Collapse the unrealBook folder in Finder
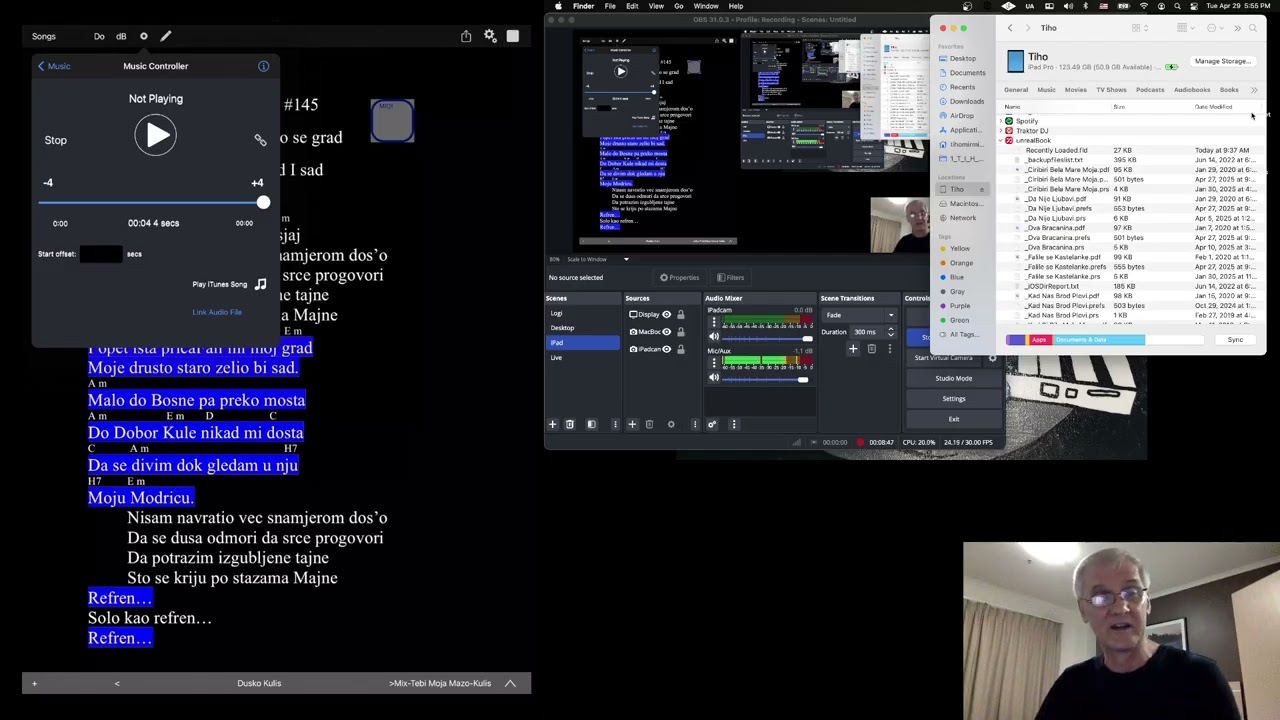The height and width of the screenshot is (720, 1280). click(x=1001, y=141)
